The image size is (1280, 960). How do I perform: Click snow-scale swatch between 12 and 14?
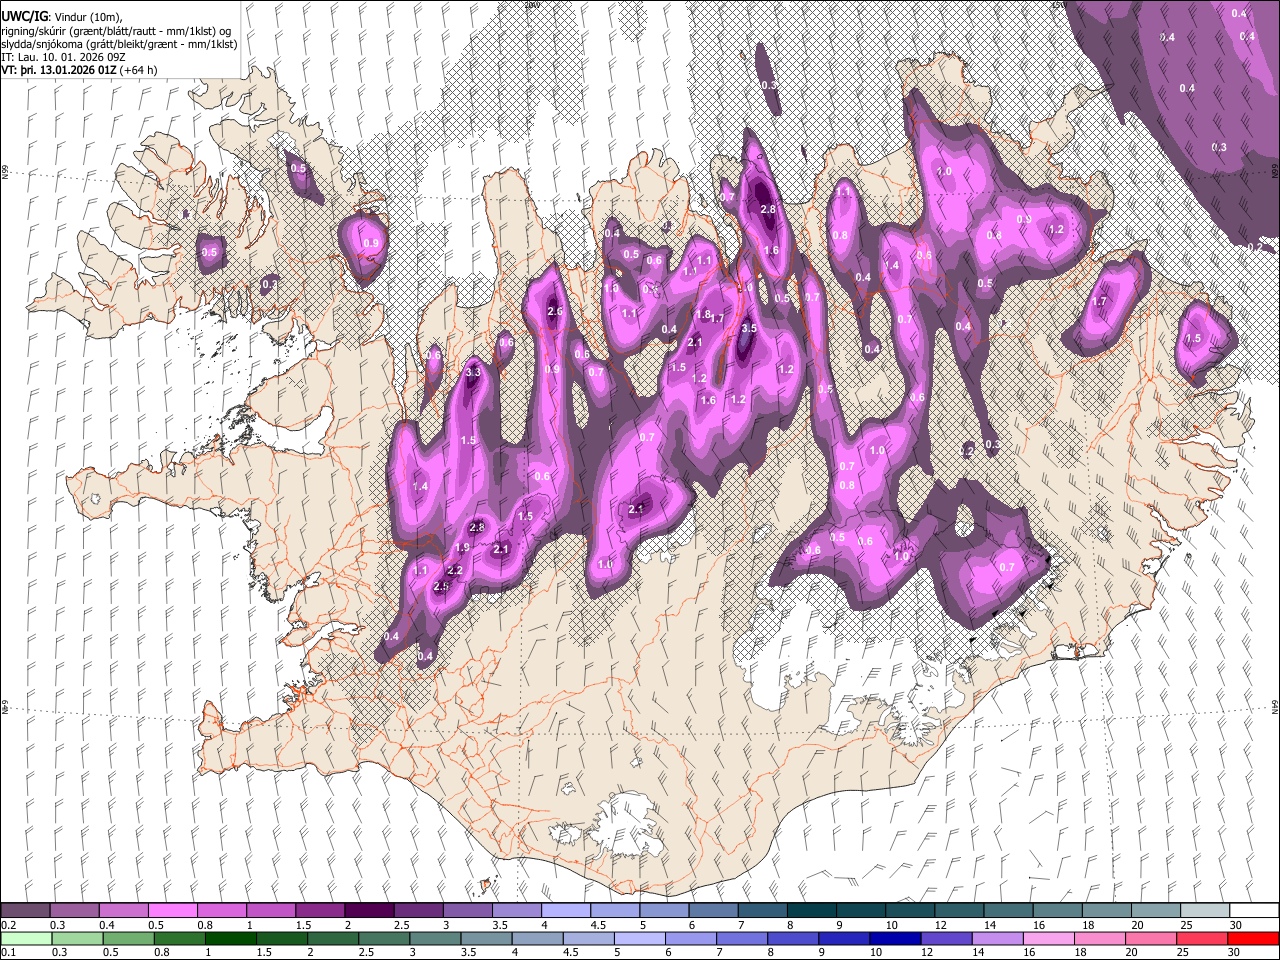[957, 910]
